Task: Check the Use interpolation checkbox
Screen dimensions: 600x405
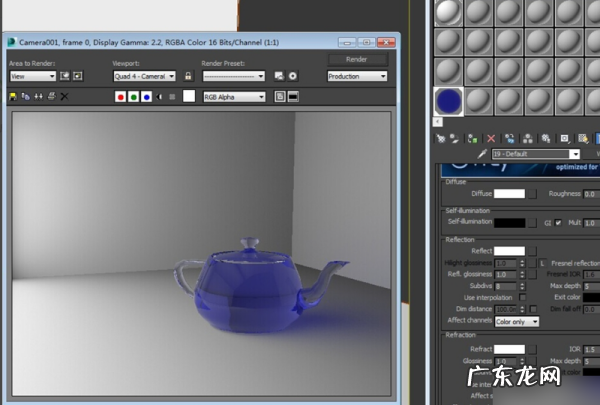Action: click(x=521, y=298)
